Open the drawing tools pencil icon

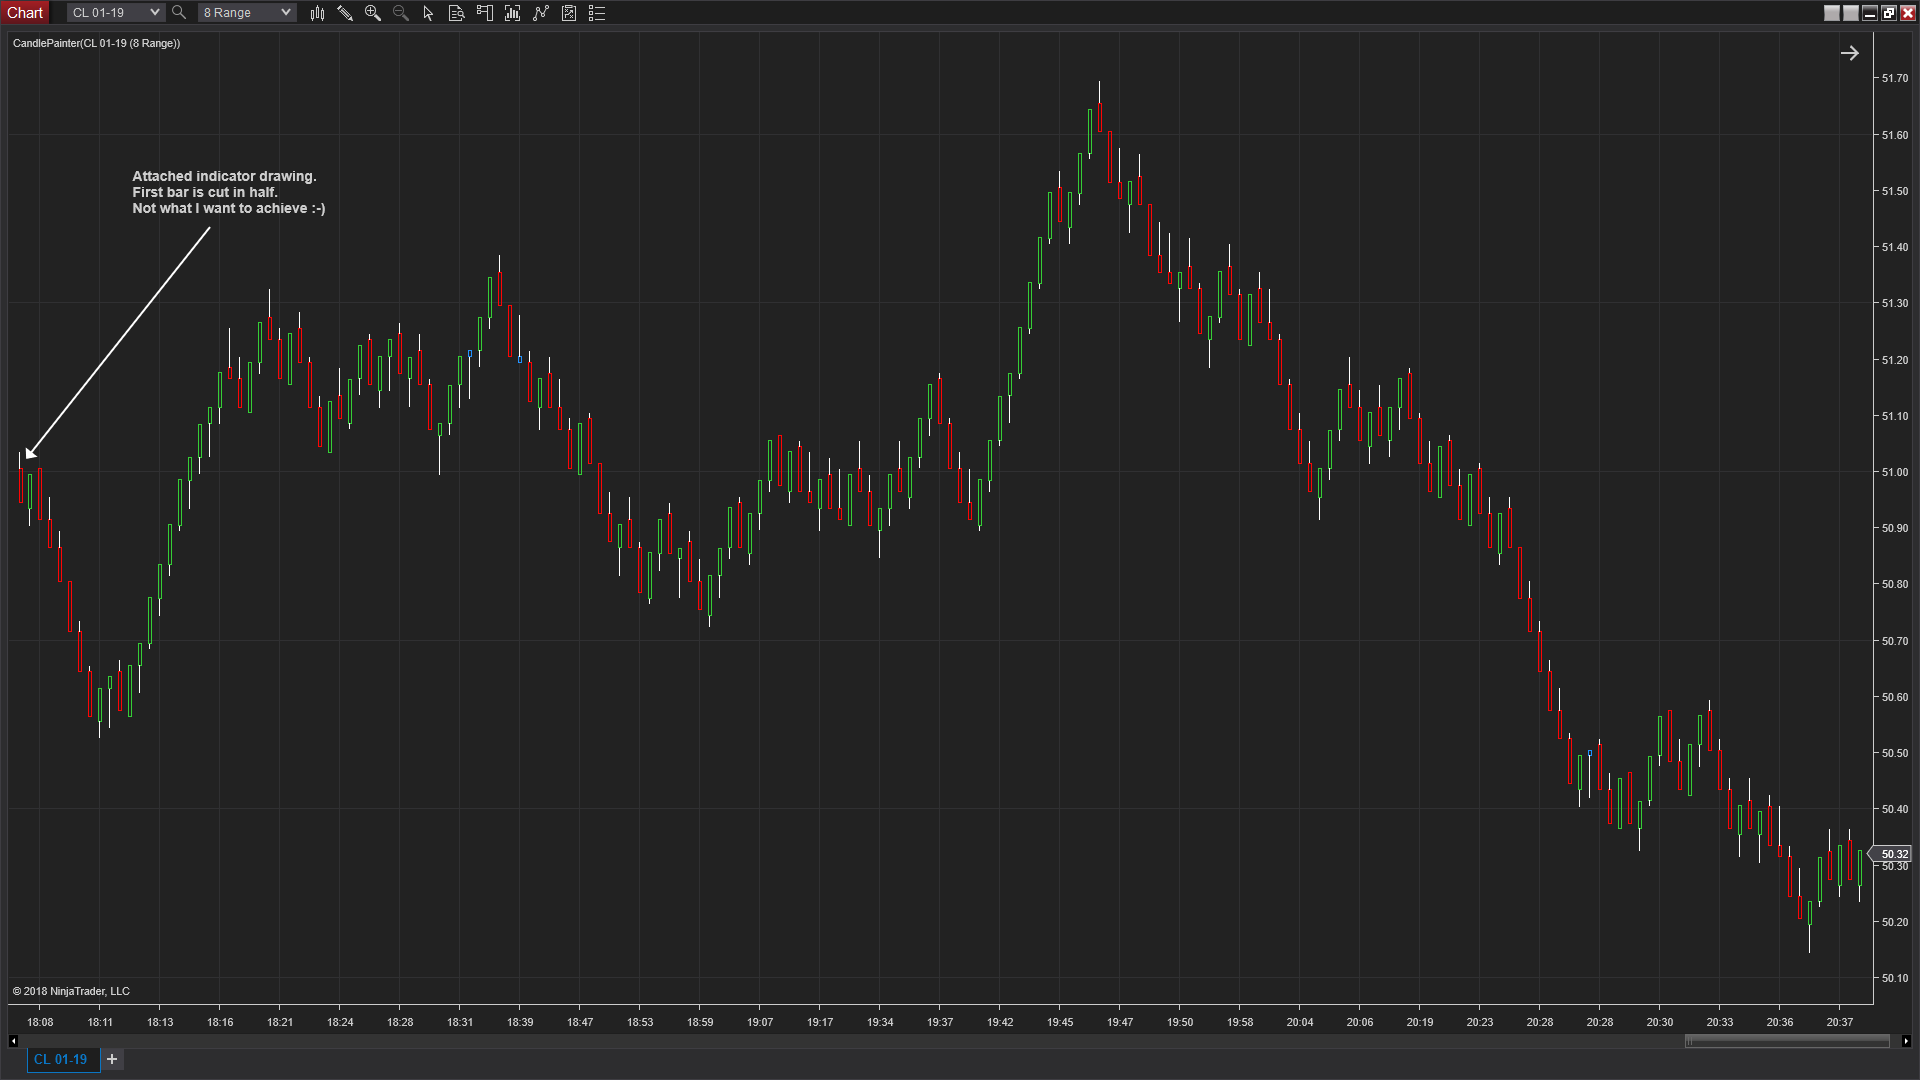345,13
